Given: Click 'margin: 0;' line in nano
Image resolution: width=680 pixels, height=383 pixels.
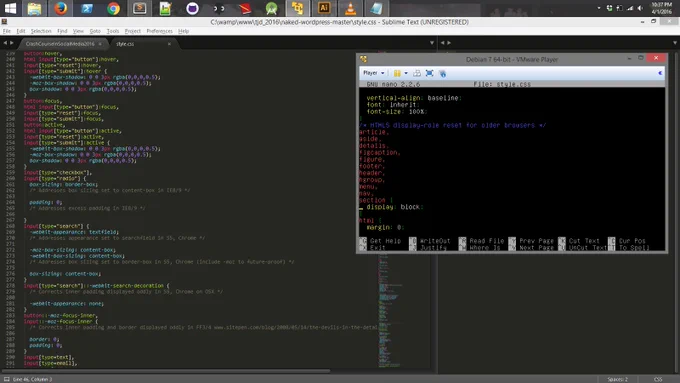Looking at the screenshot, I should (x=385, y=227).
